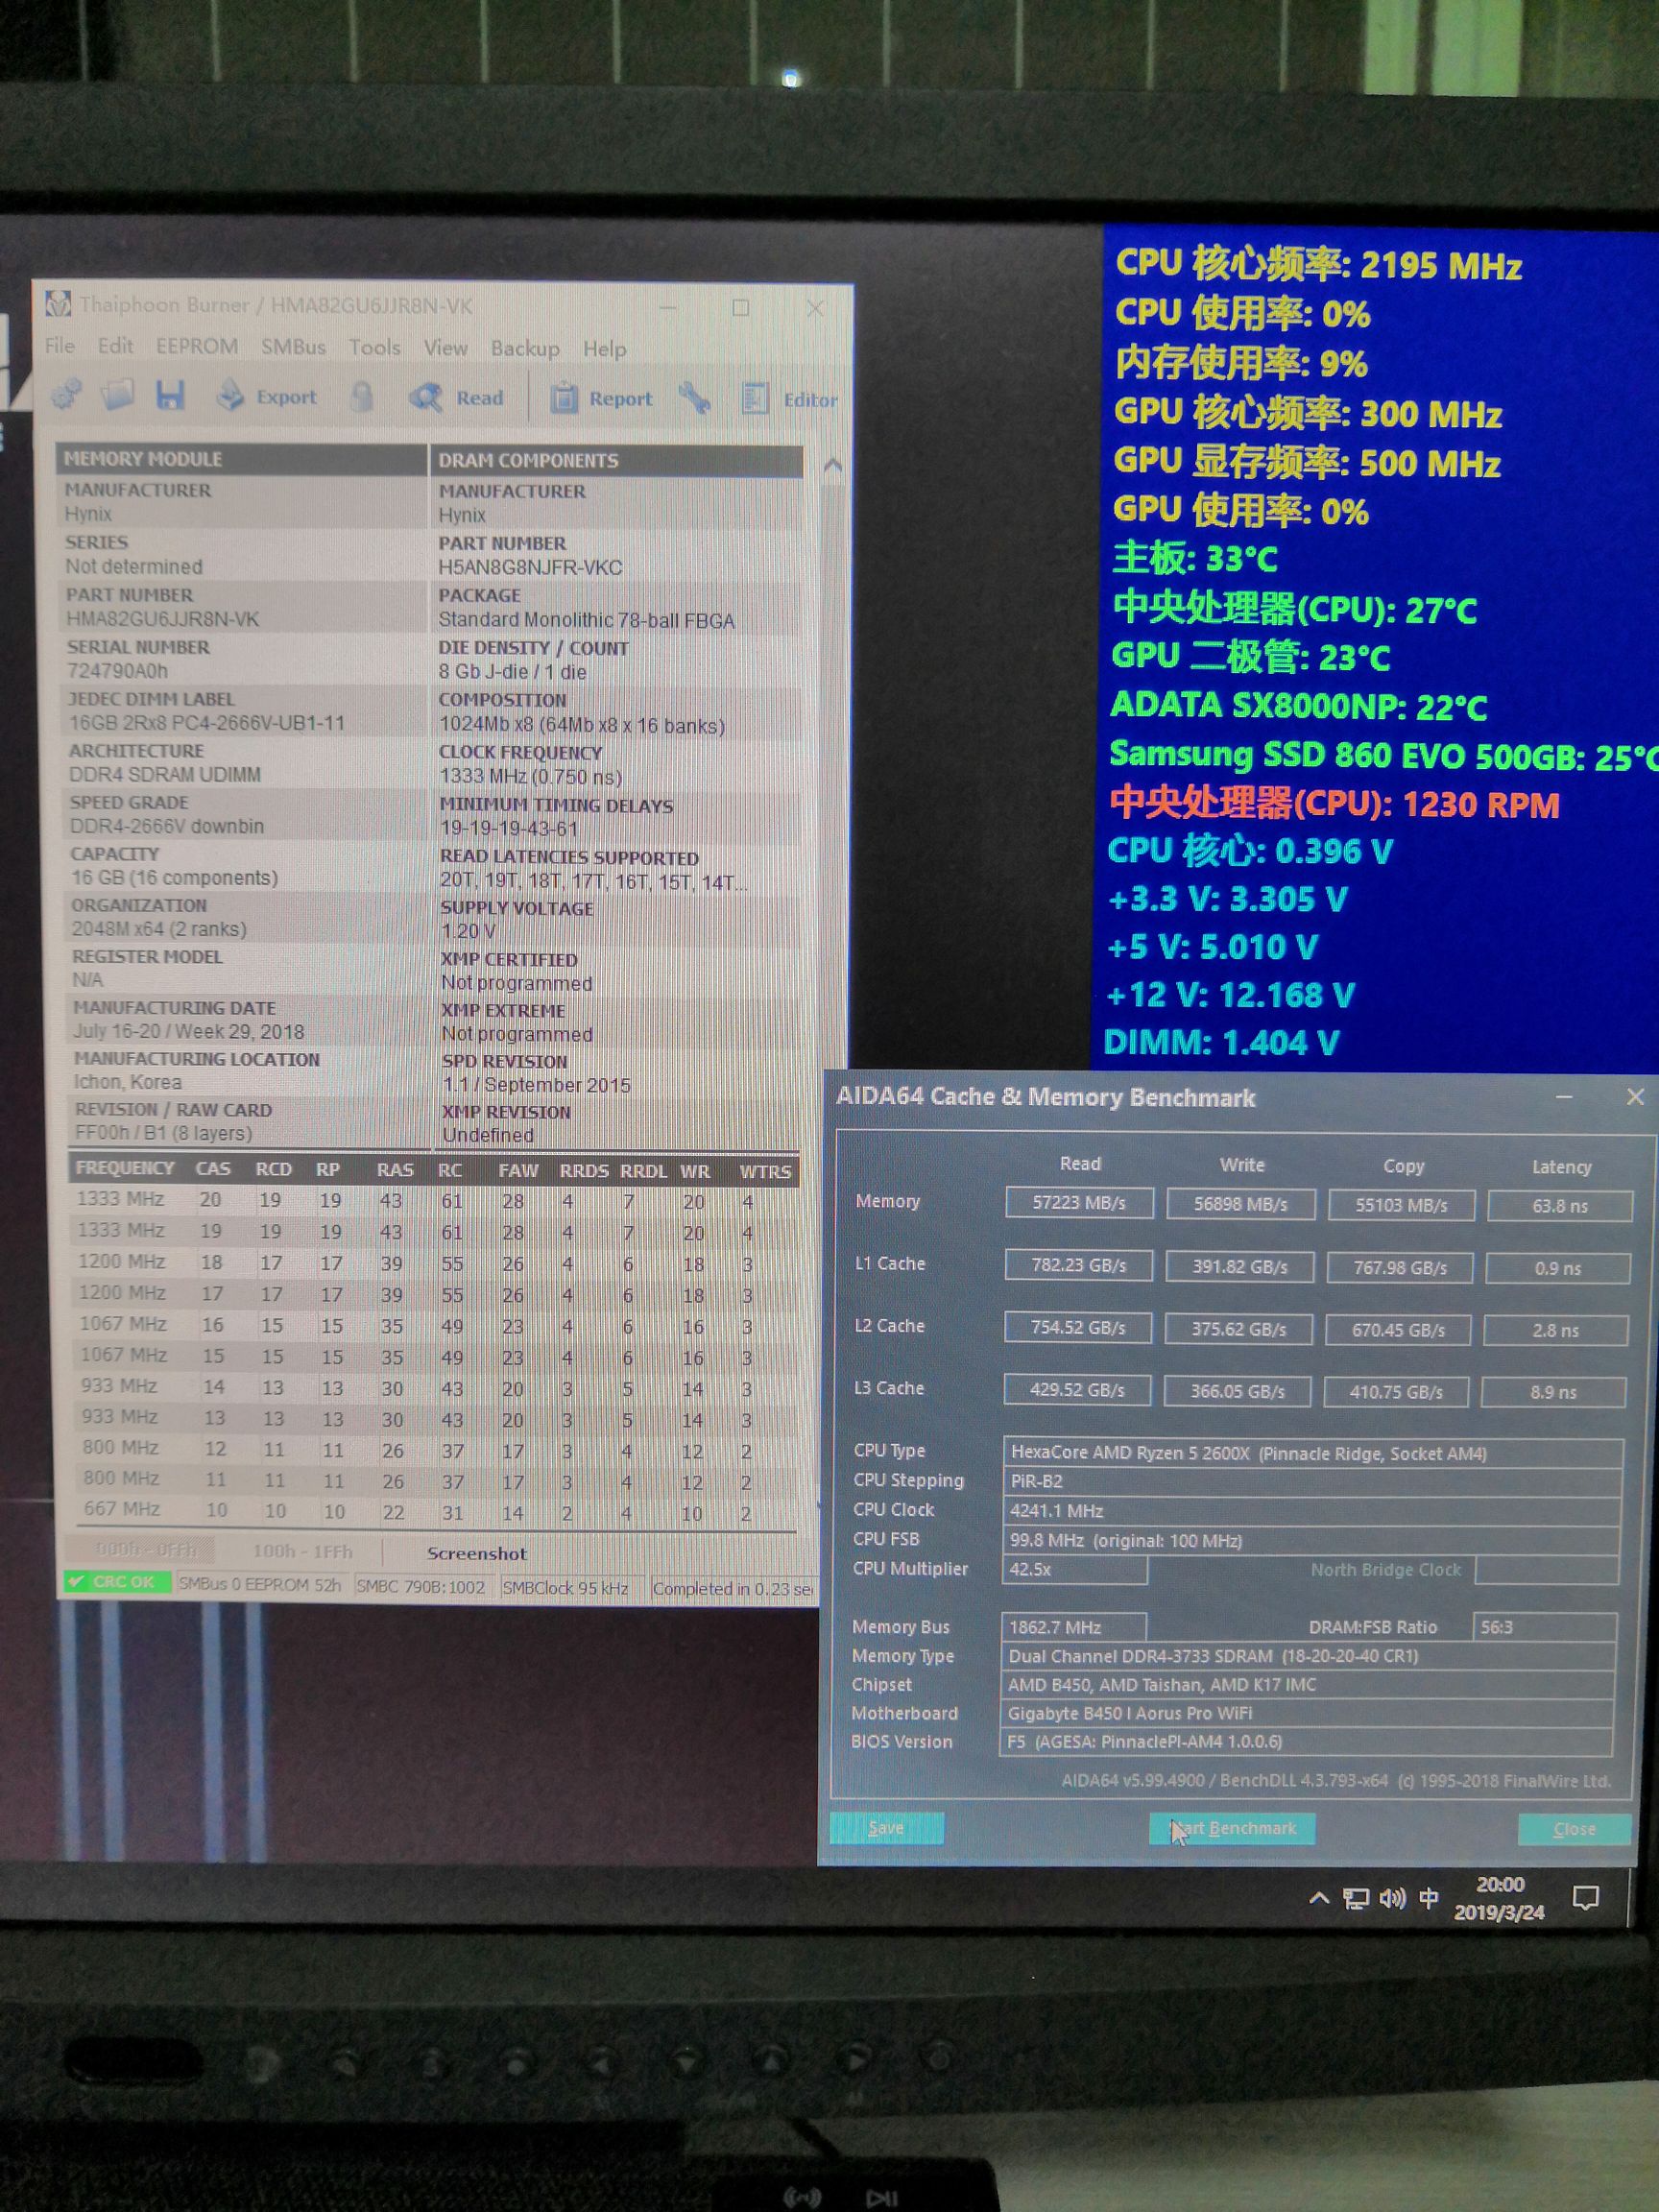Save the SPD dump using the diskette icon
1659x2212 pixels.
[172, 397]
